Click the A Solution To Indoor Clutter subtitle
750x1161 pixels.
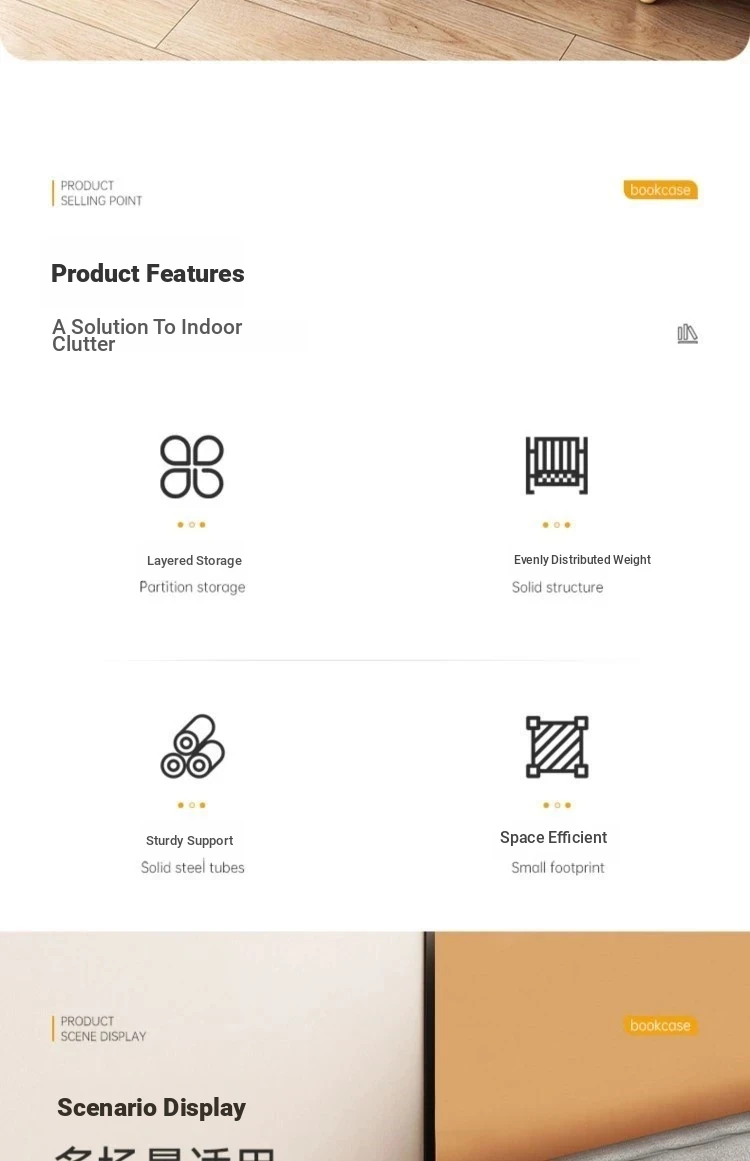pos(147,335)
